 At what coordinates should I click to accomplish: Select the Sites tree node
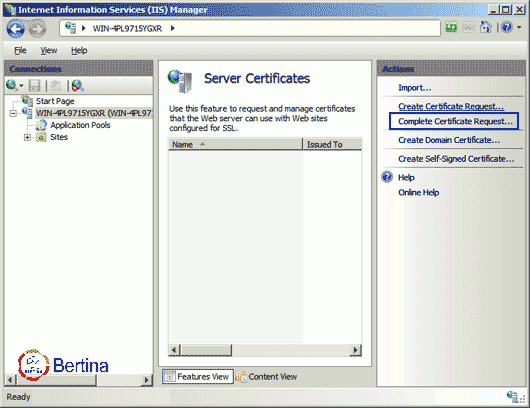point(59,137)
